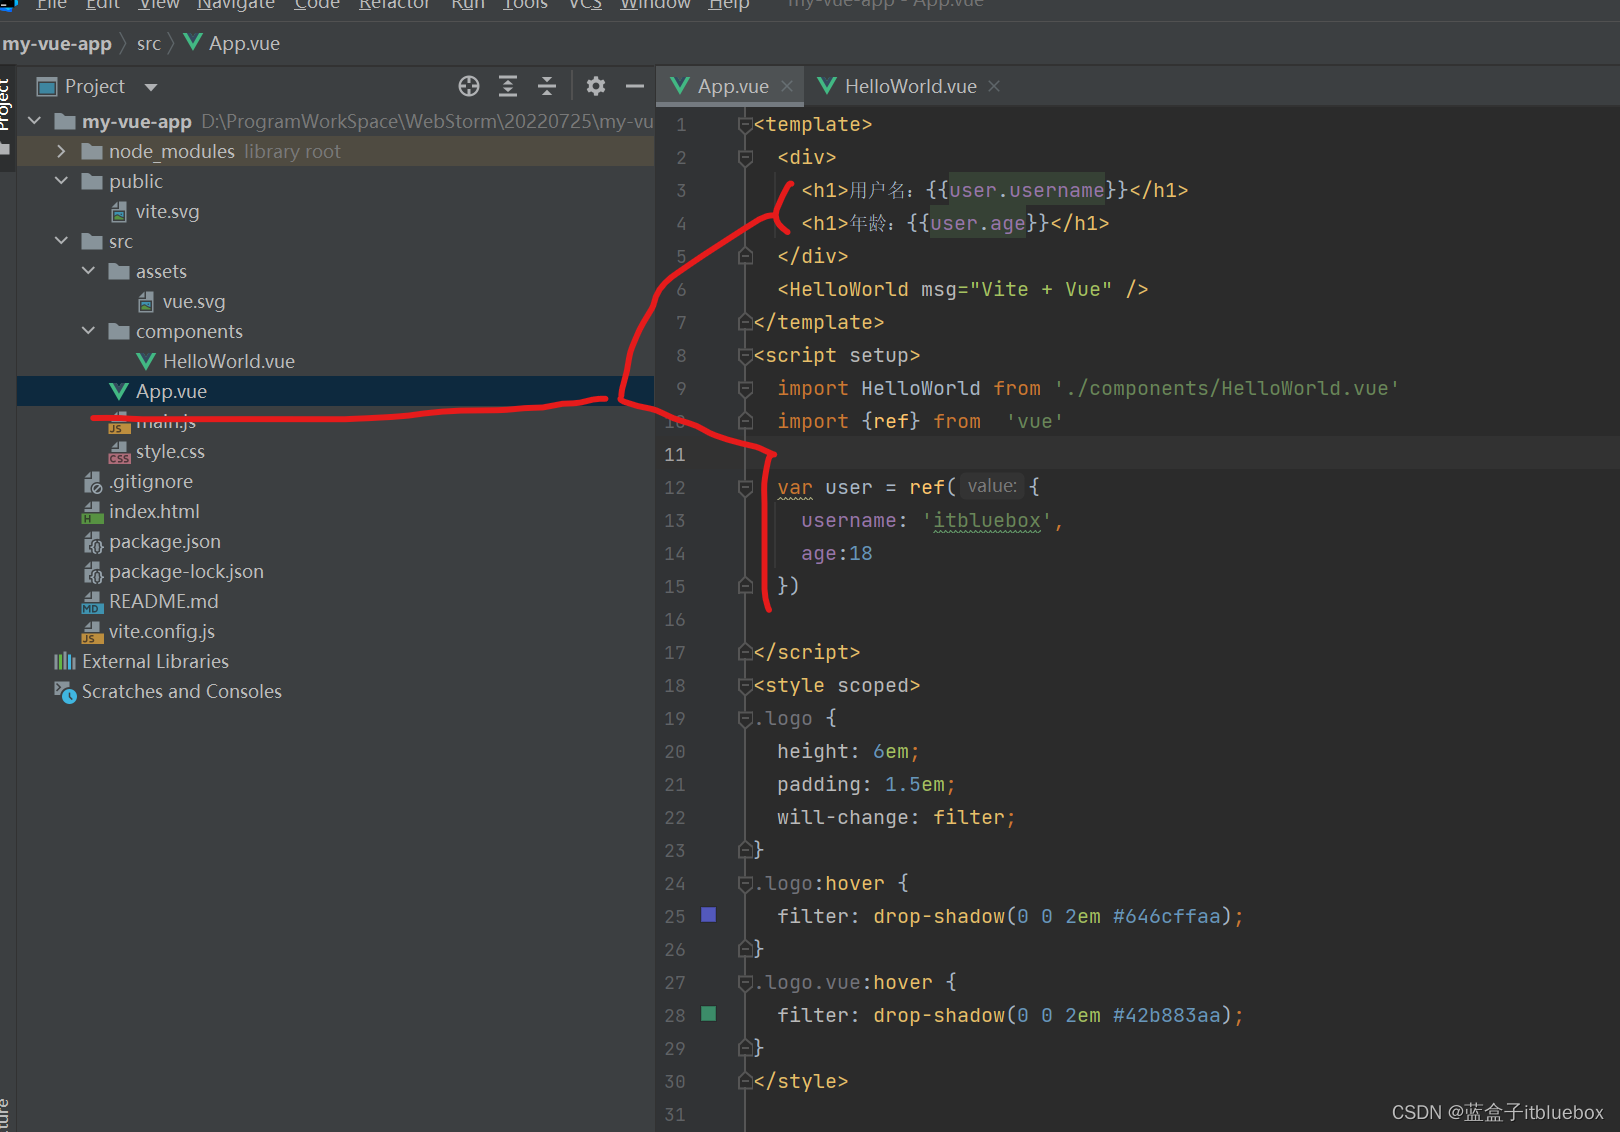Viewport: 1620px width, 1132px height.
Task: Collapse the public folder
Action: click(61, 181)
